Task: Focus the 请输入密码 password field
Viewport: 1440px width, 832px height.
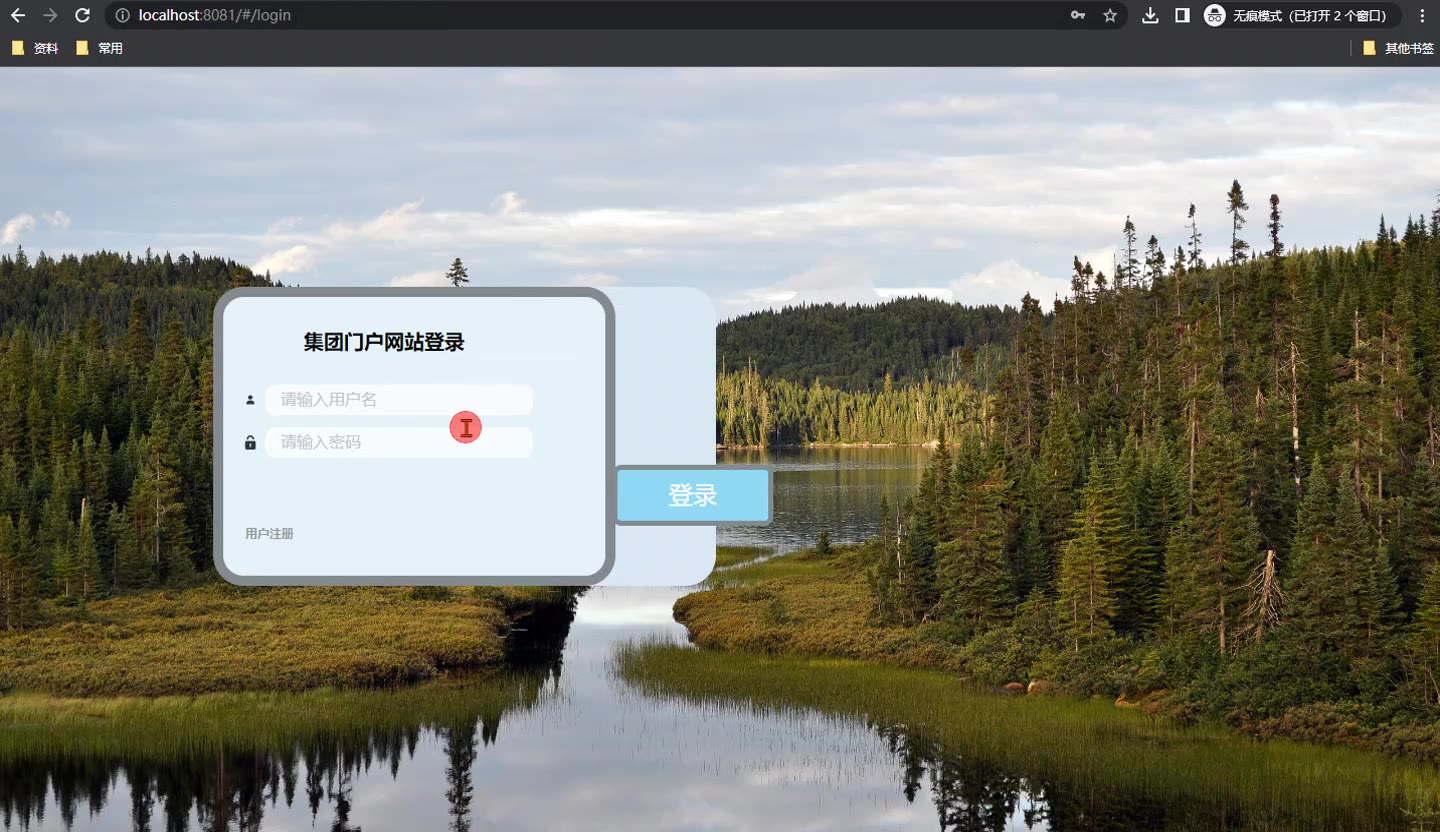Action: pyautogui.click(x=399, y=442)
